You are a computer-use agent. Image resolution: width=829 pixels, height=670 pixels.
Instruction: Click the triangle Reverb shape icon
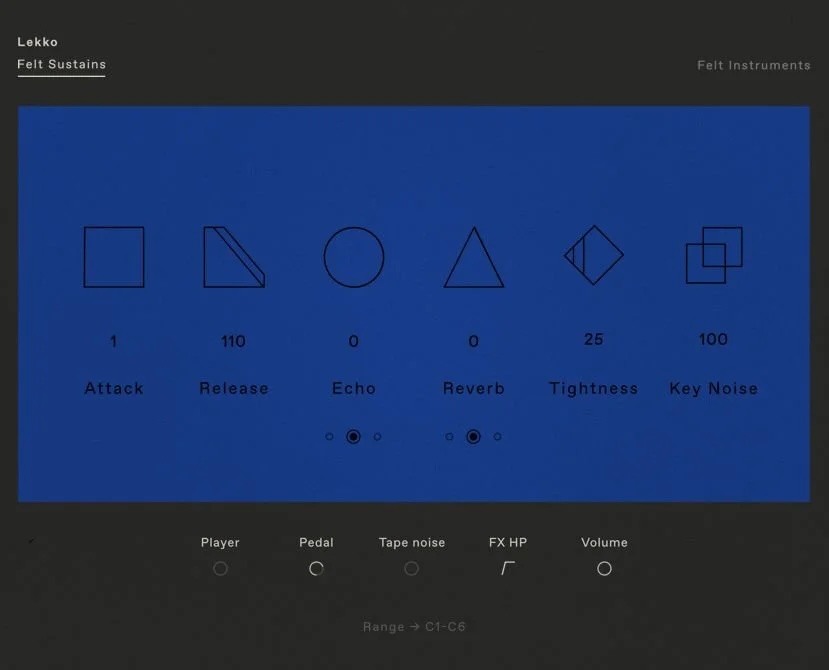click(474, 258)
